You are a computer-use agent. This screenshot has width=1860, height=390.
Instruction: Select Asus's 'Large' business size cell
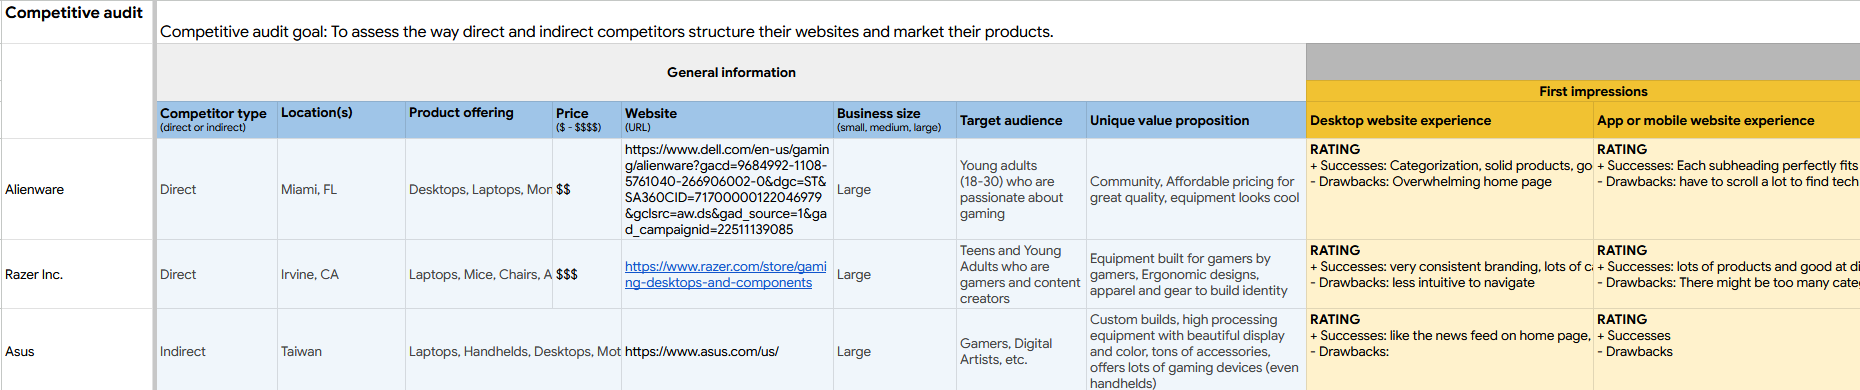[895, 351]
